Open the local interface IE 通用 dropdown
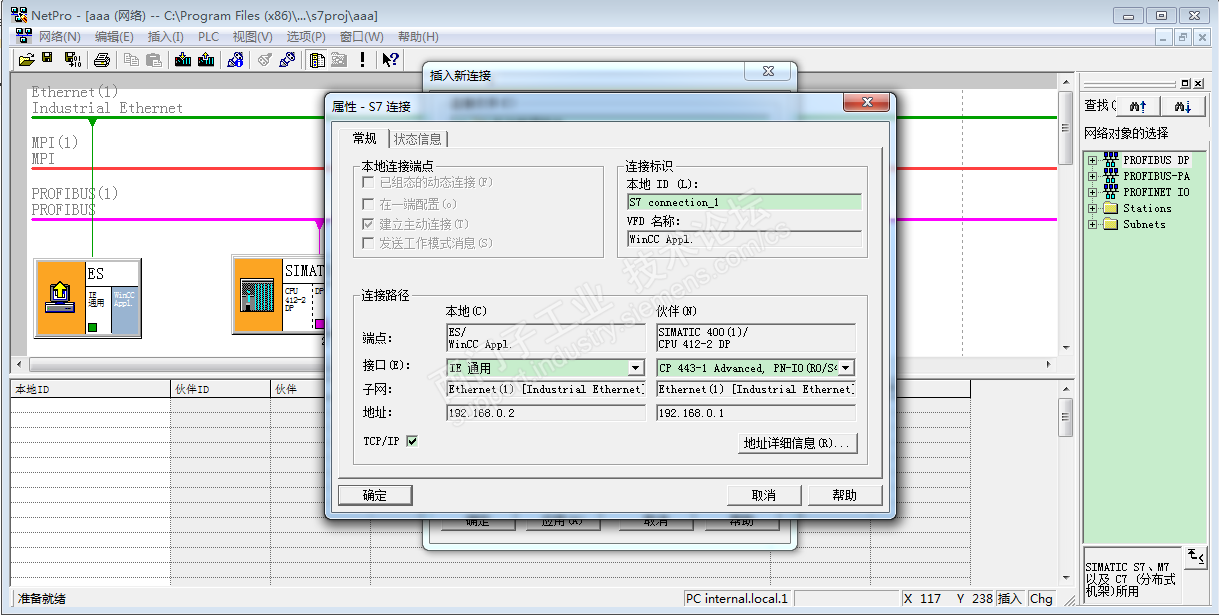Screen dimensions: 1219x616 (x=635, y=368)
